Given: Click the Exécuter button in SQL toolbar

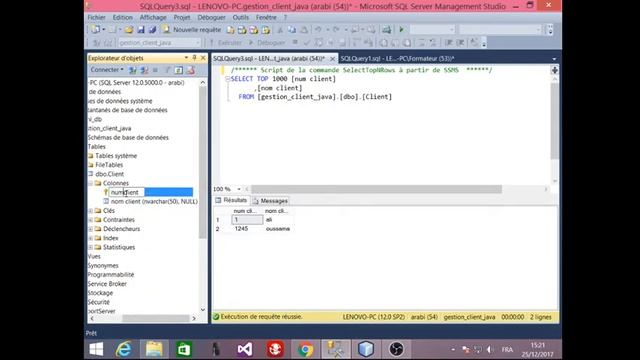Looking at the screenshot, I should (x=226, y=43).
